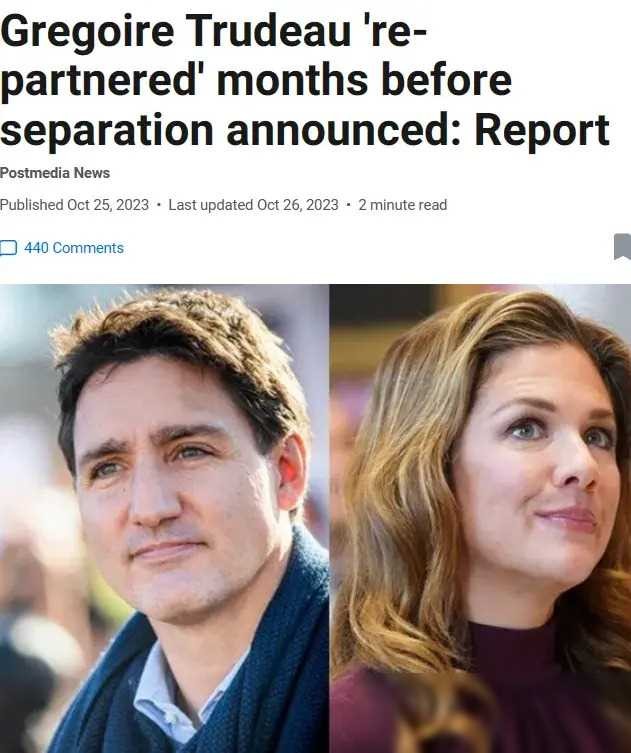Image resolution: width=631 pixels, height=753 pixels.
Task: Click the speech bubble comments icon
Action: pos(8,248)
